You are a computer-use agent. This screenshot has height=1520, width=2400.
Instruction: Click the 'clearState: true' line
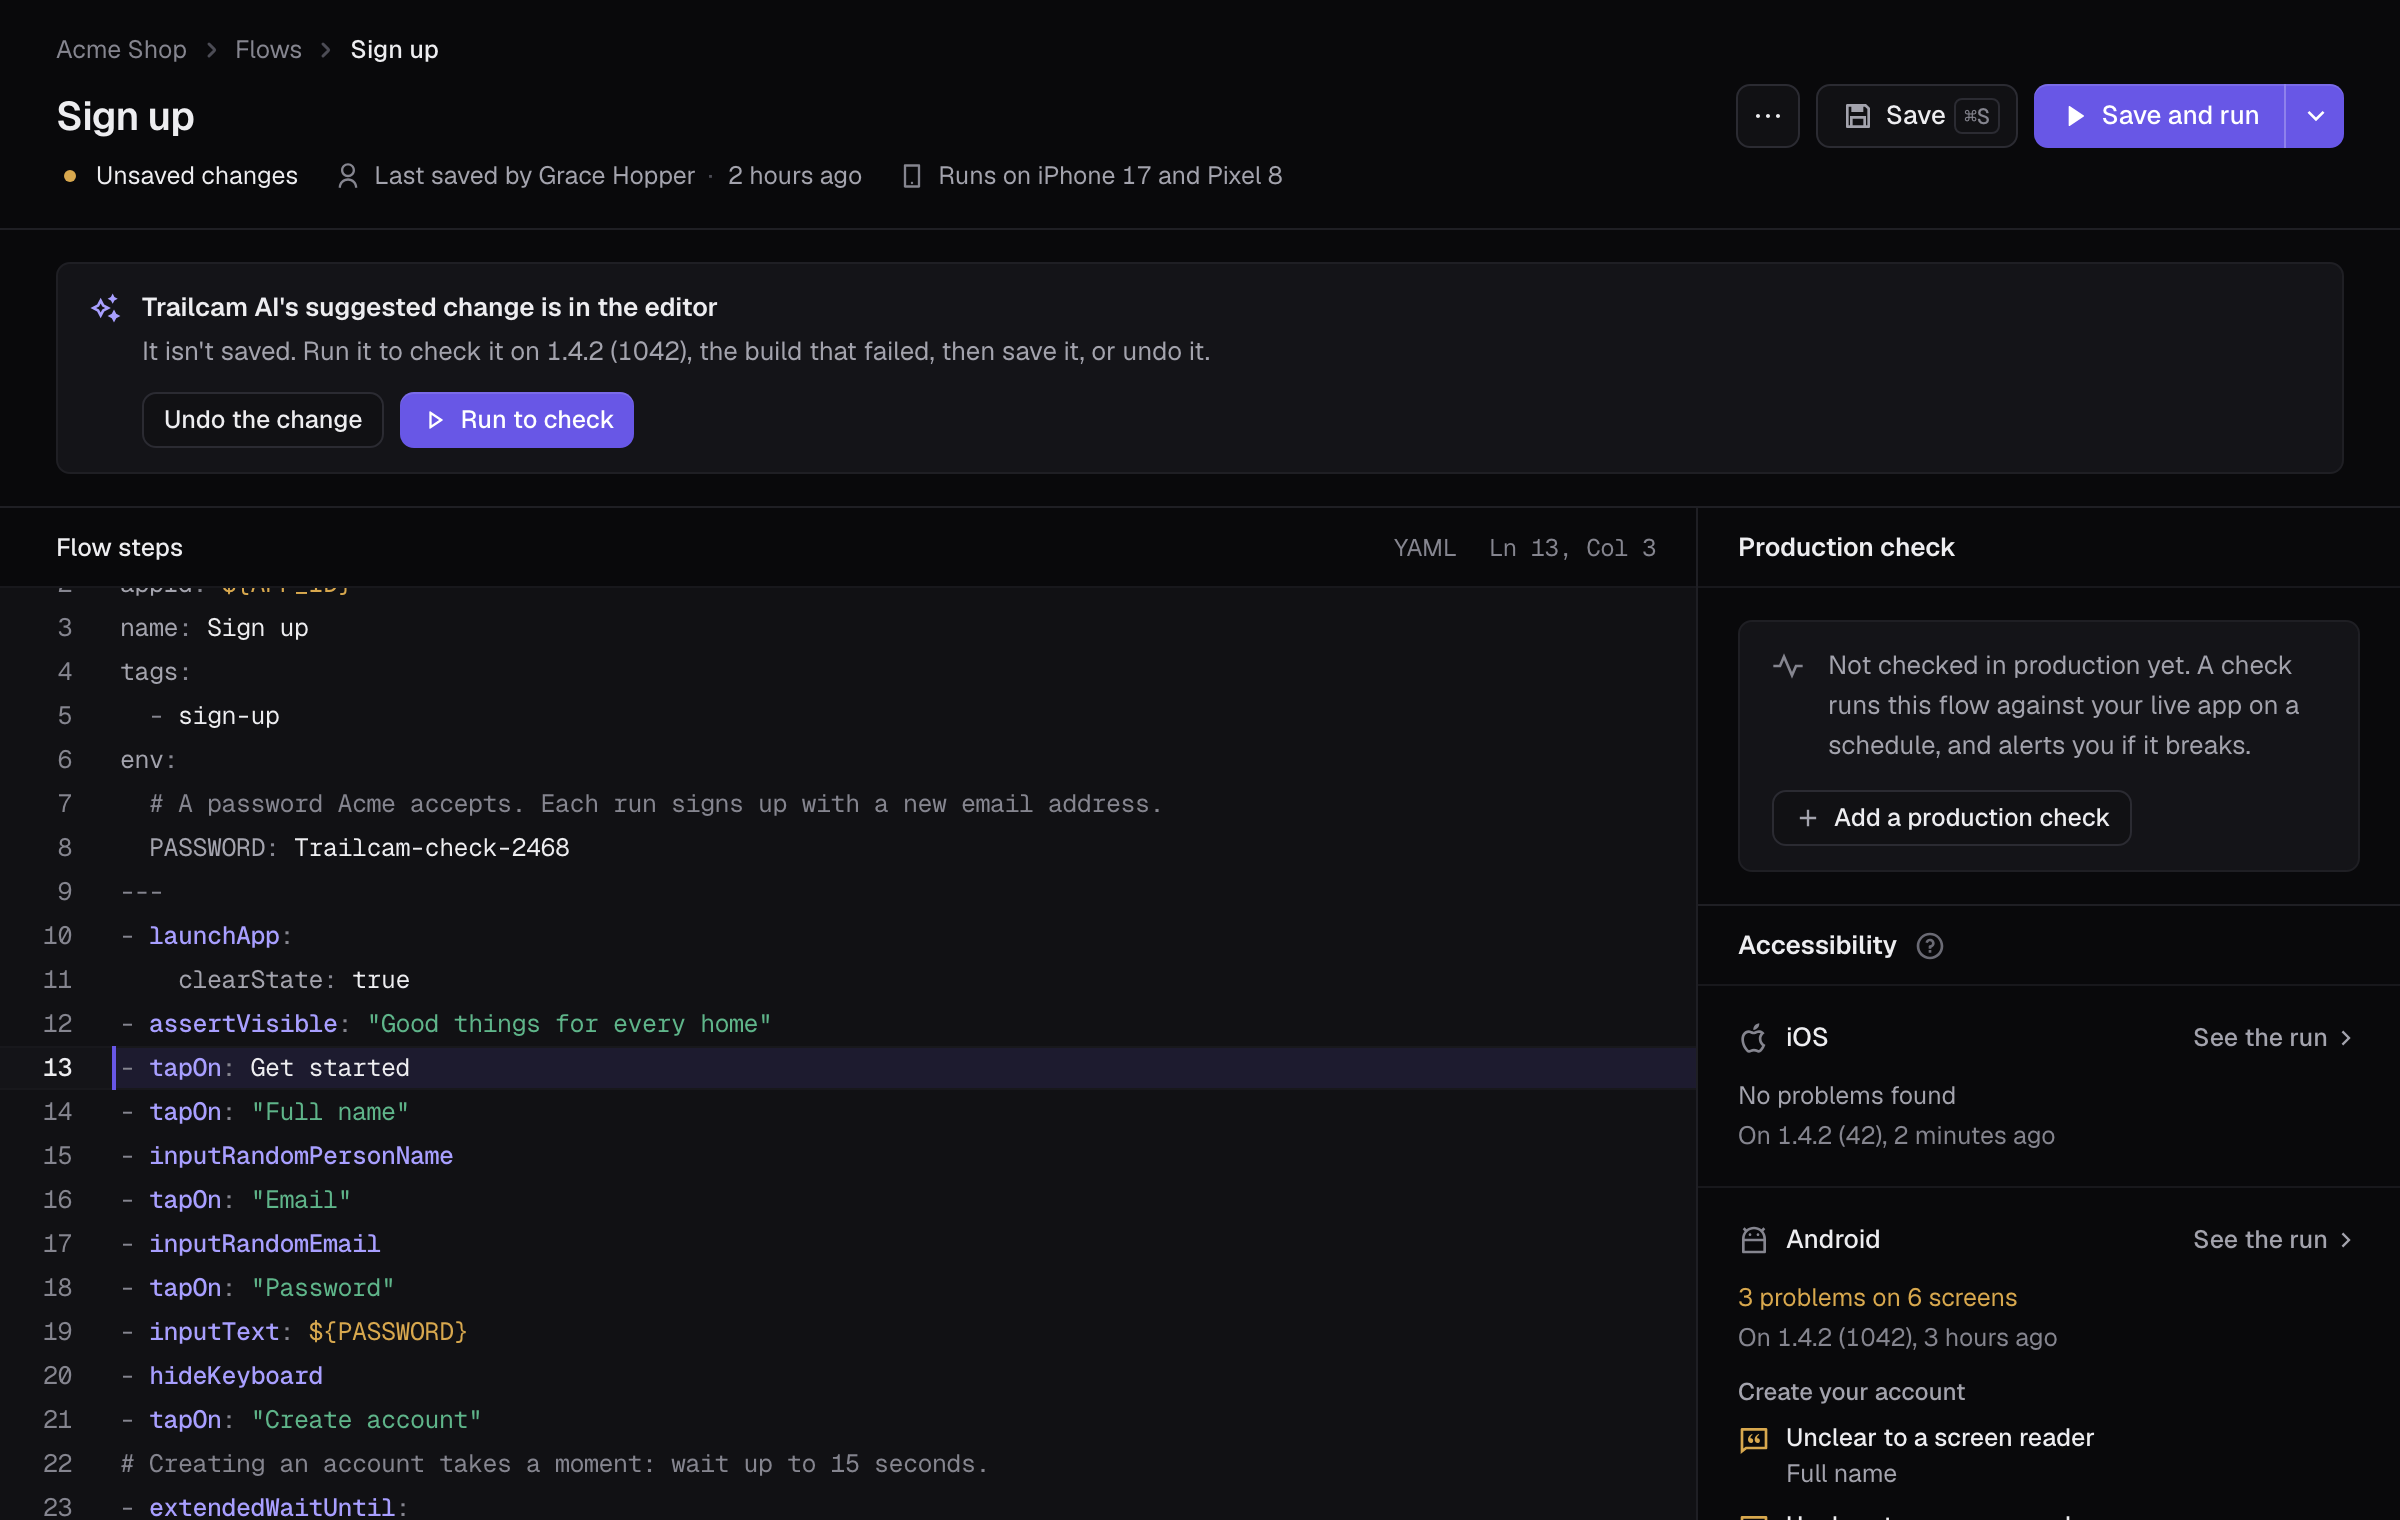point(293,980)
